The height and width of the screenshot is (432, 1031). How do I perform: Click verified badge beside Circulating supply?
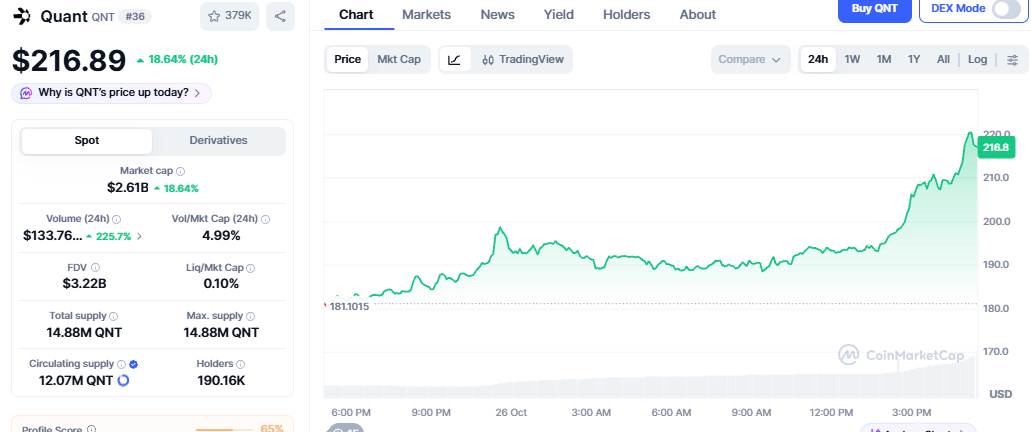click(x=133, y=364)
